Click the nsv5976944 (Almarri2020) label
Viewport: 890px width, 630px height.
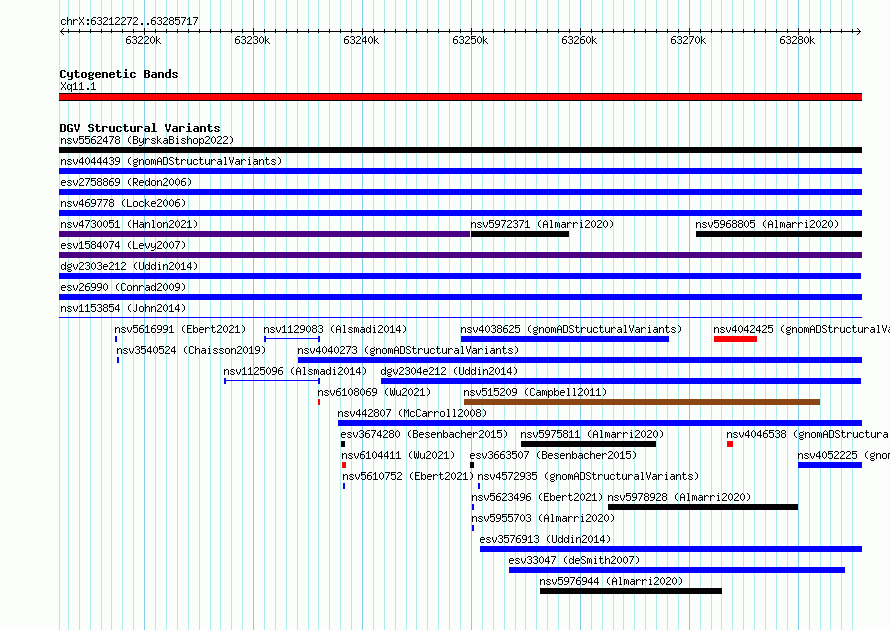click(611, 581)
